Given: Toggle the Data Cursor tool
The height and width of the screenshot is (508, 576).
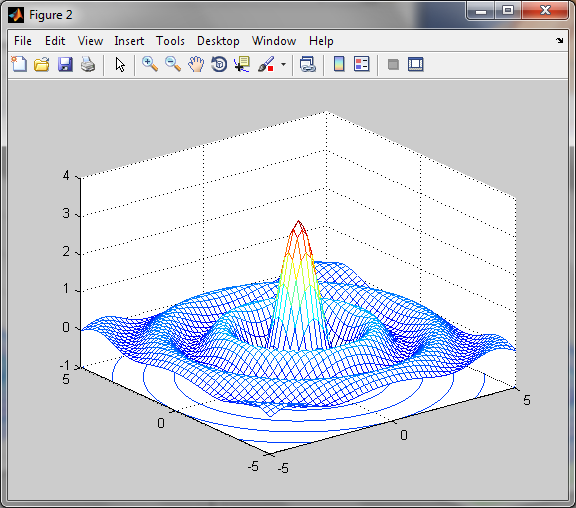Looking at the screenshot, I should point(242,64).
